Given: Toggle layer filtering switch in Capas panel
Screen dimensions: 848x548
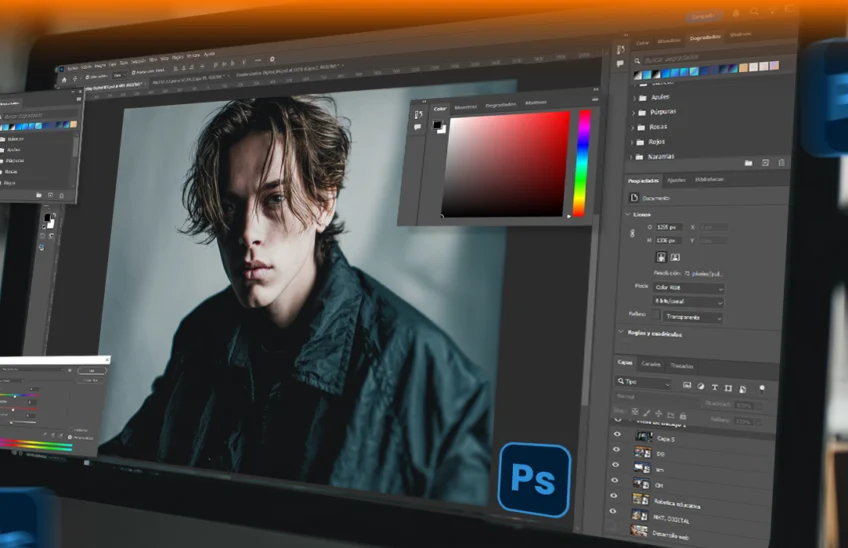Looking at the screenshot, I should 762,388.
